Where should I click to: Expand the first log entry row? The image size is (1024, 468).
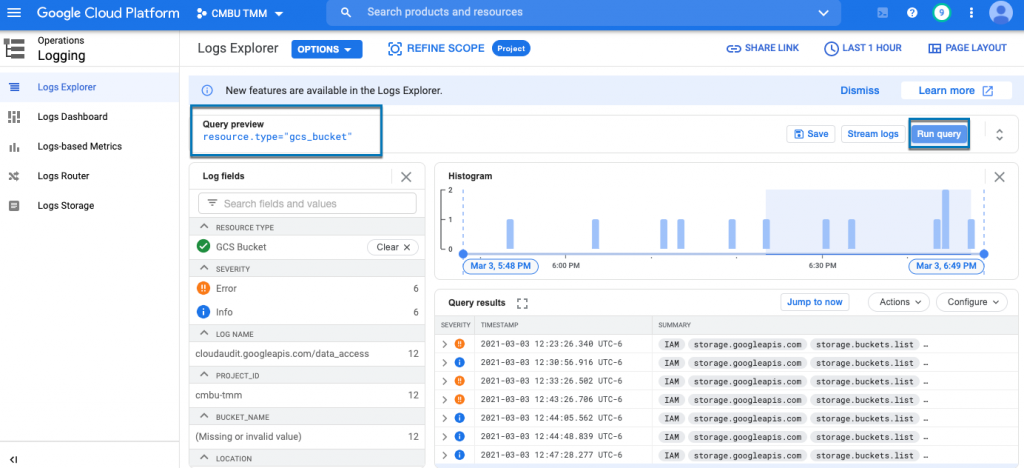coord(445,344)
